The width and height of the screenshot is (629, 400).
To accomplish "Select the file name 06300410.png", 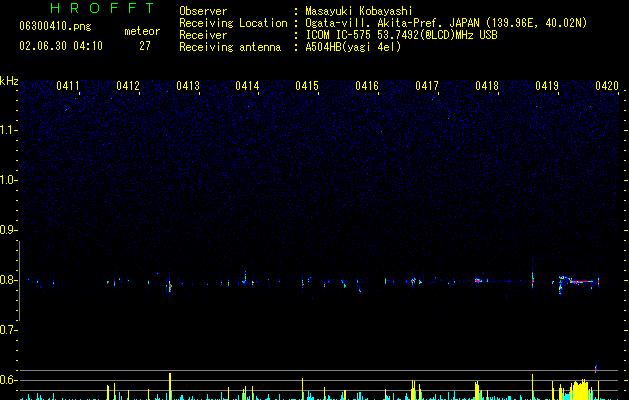I will (x=55, y=27).
